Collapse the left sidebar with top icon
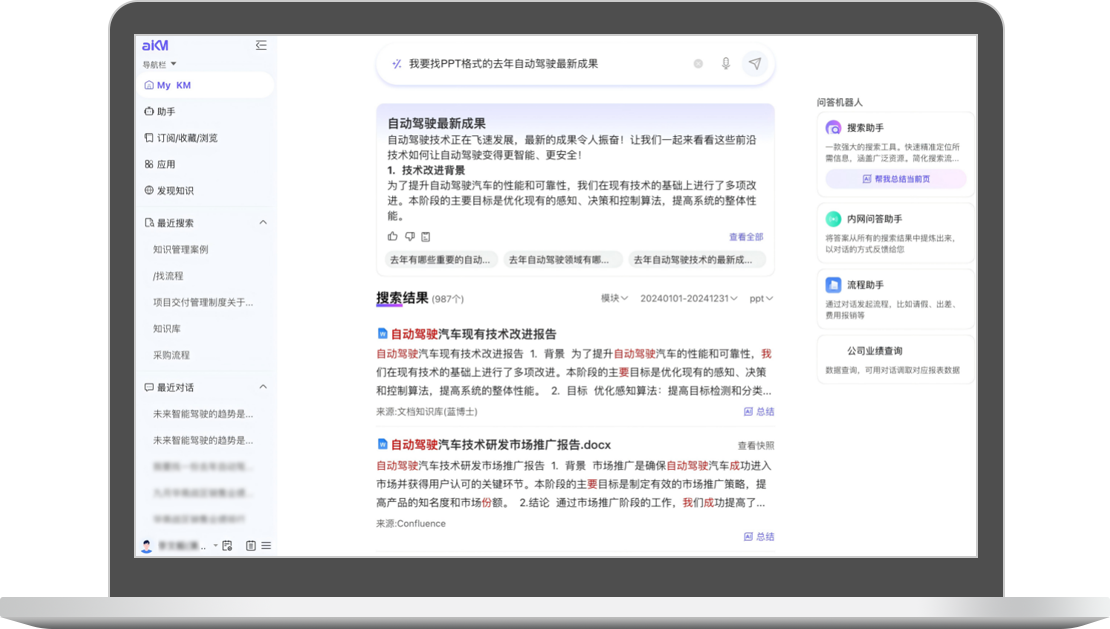The width and height of the screenshot is (1110, 629). coord(261,45)
